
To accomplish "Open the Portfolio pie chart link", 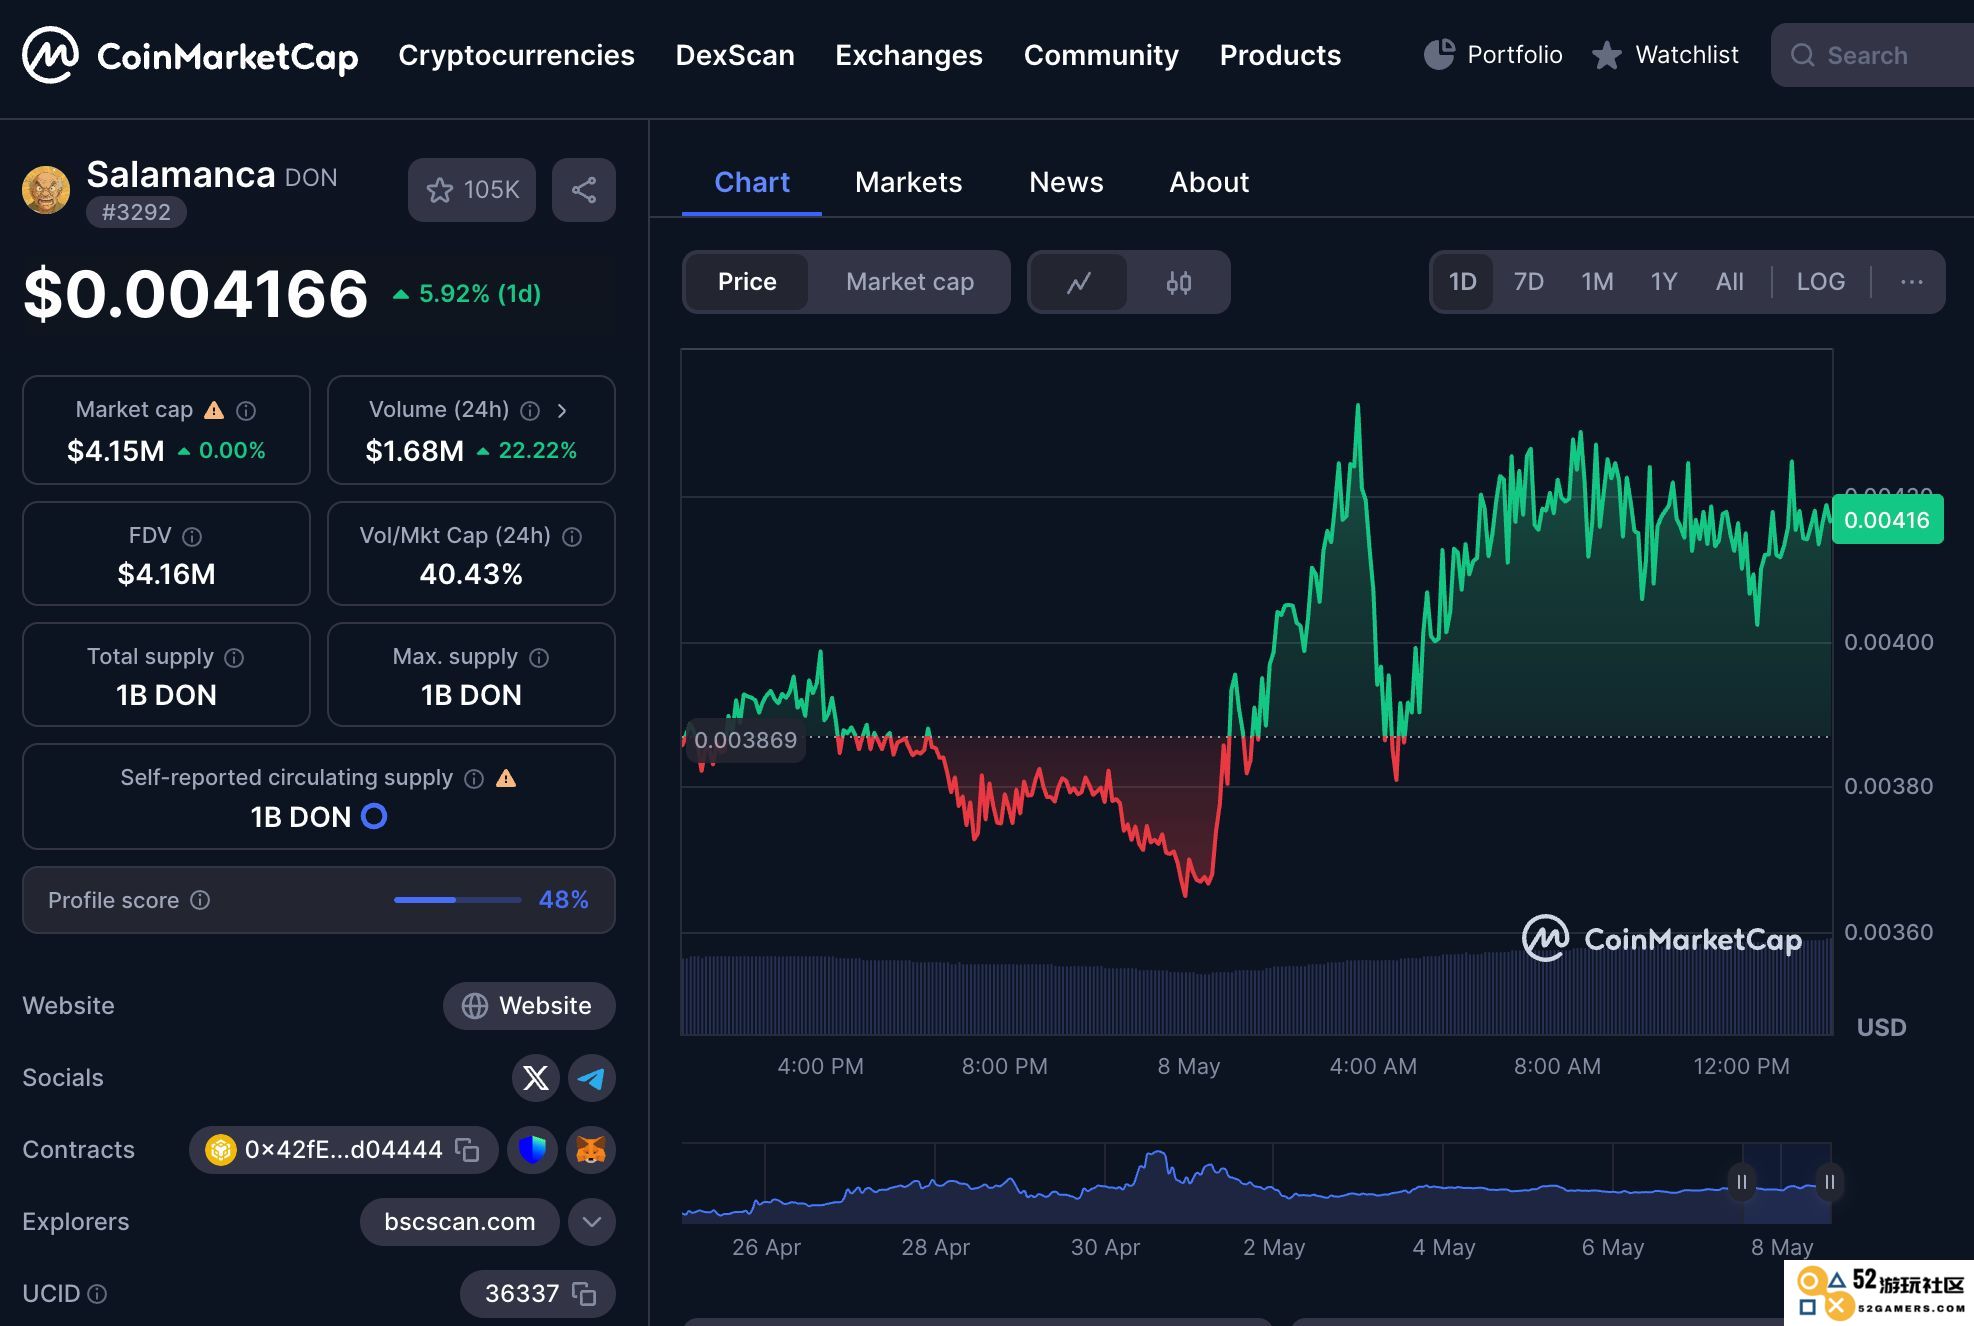I will pos(1493,55).
